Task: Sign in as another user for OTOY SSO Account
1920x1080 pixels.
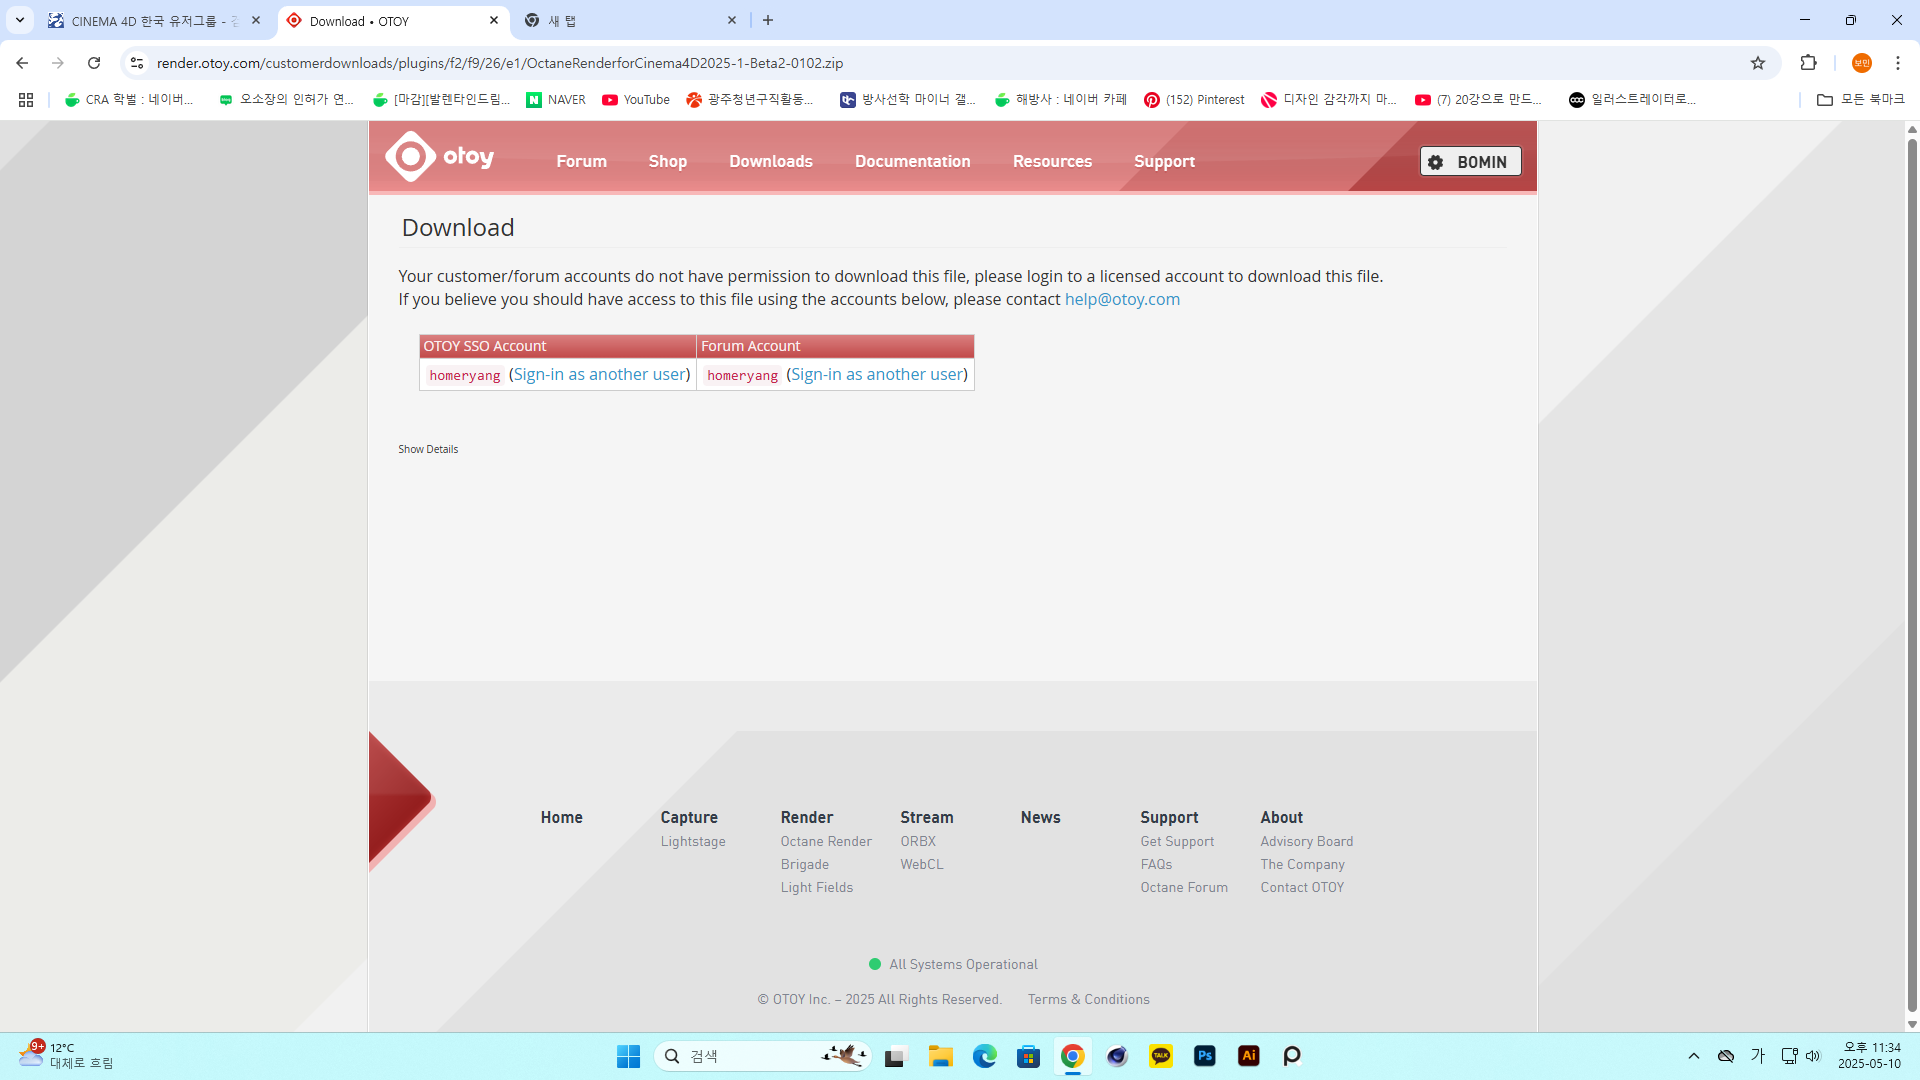Action: (600, 374)
